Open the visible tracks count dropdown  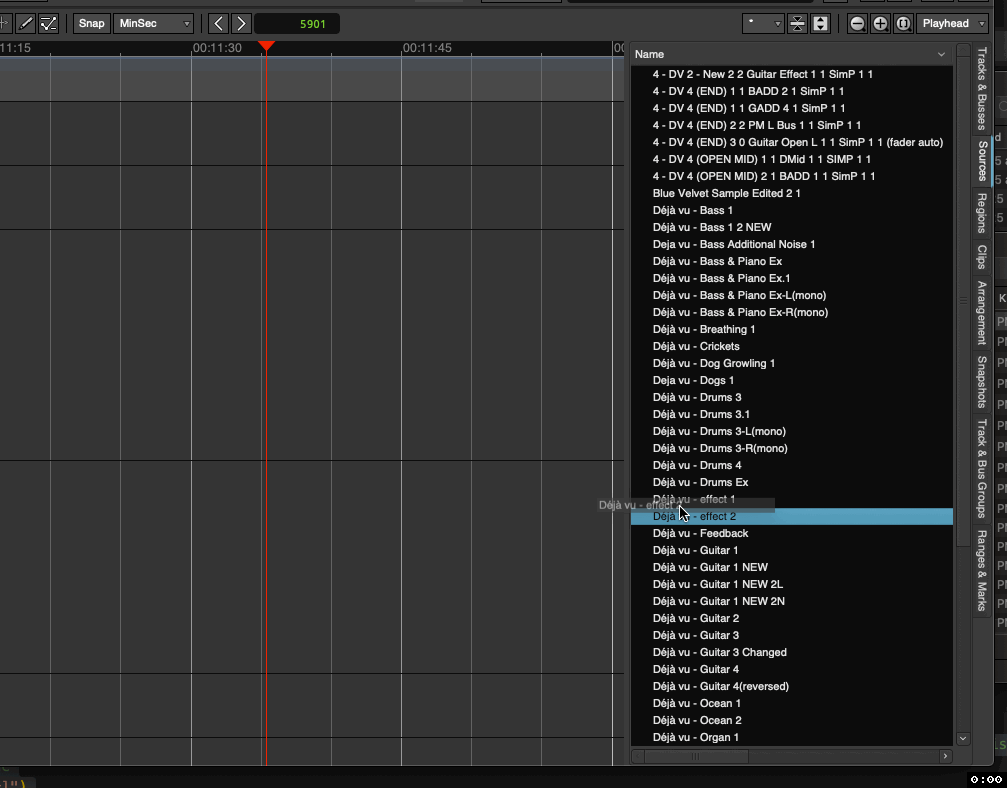(764, 23)
